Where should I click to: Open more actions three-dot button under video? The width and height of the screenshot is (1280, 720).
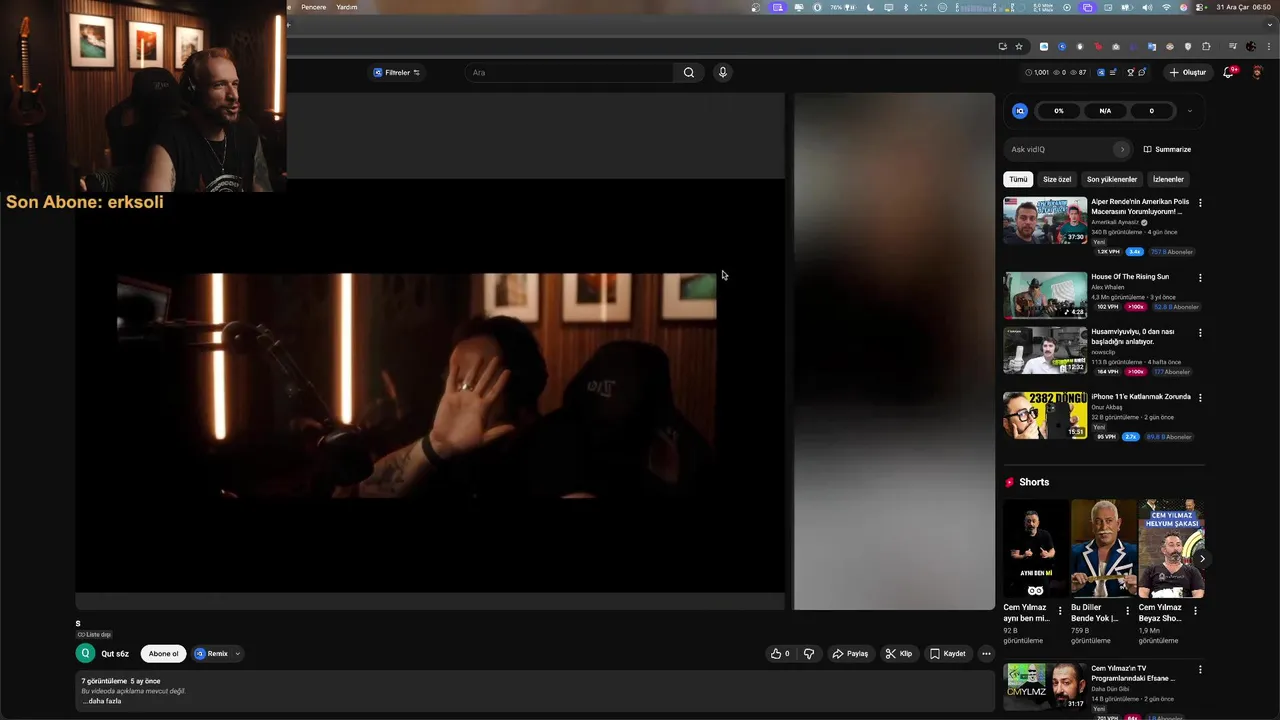coord(986,653)
